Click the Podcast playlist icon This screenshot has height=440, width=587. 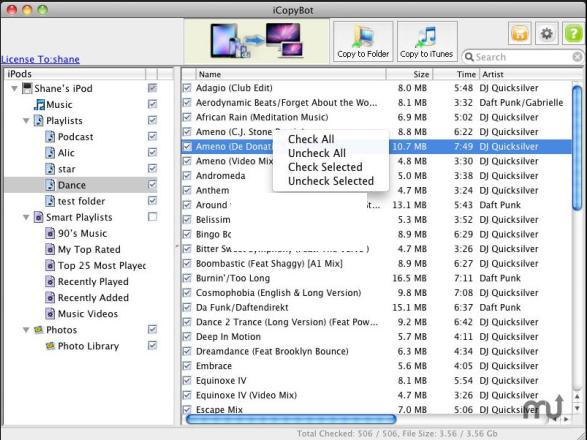(50, 137)
